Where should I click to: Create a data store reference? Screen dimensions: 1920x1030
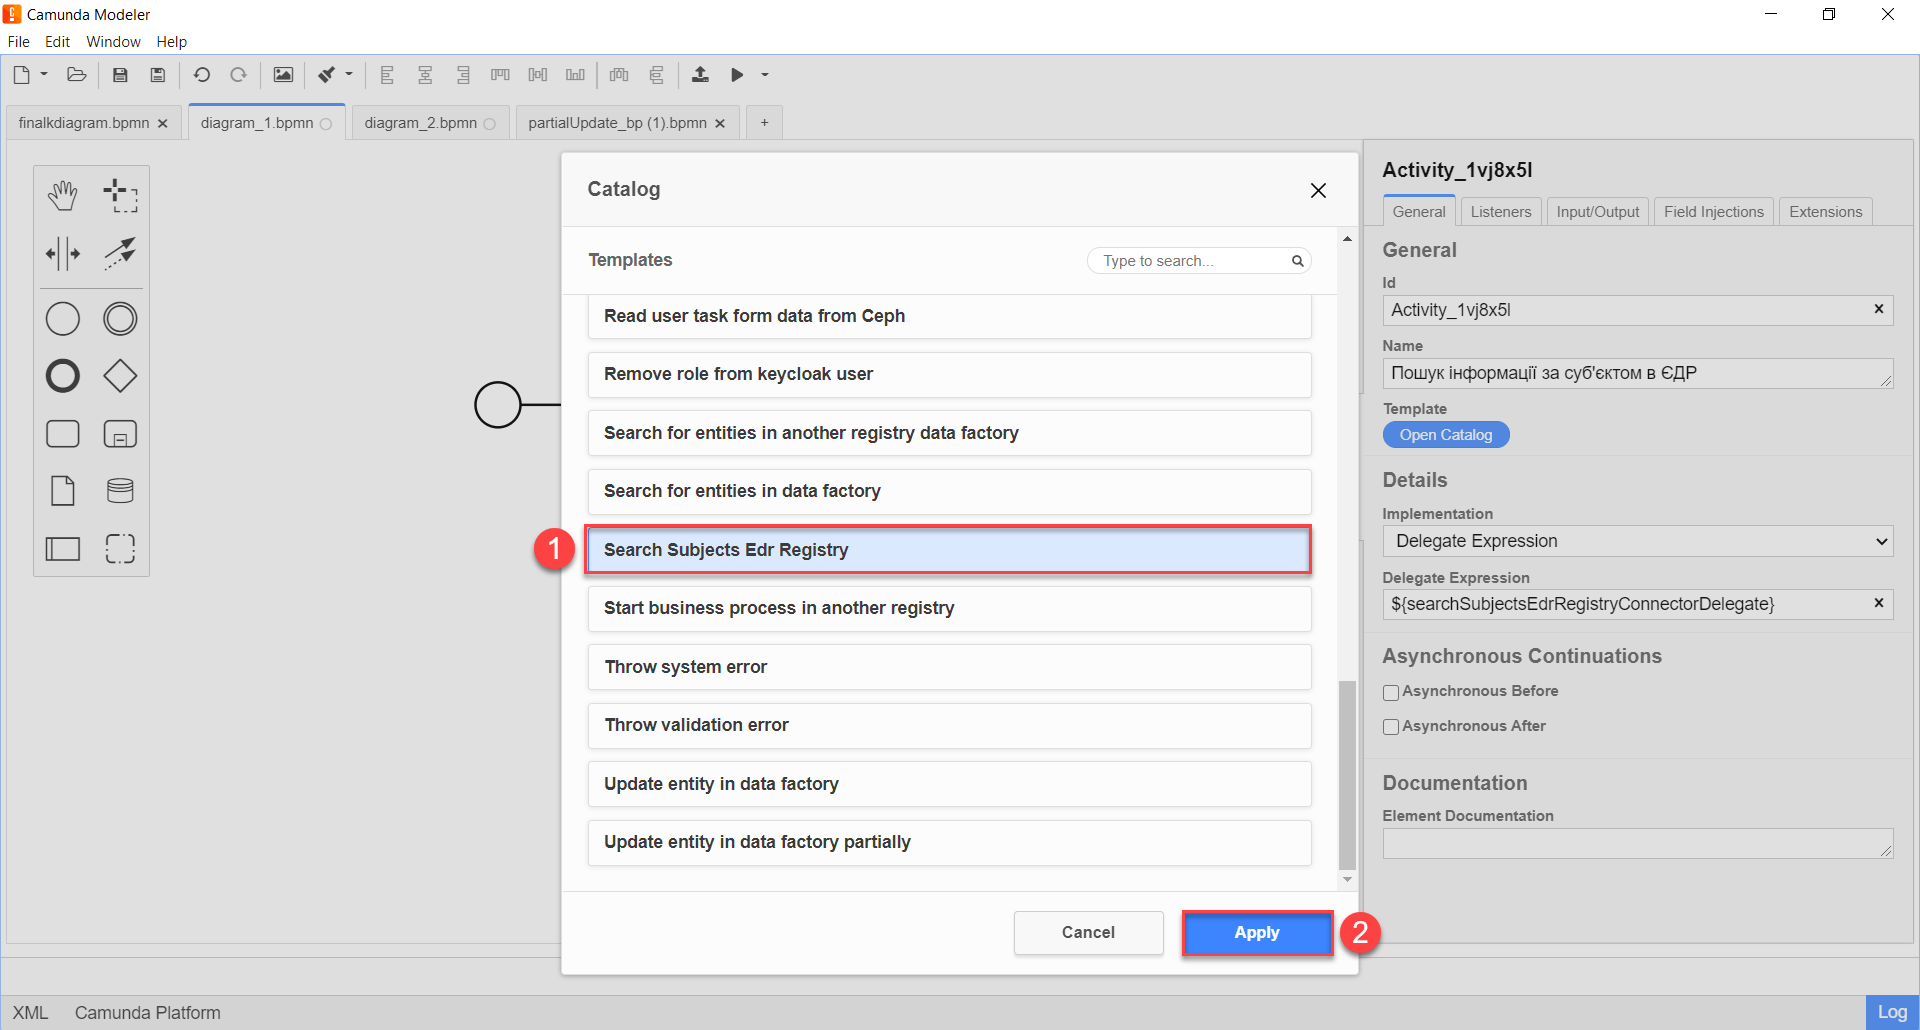pyautogui.click(x=120, y=491)
